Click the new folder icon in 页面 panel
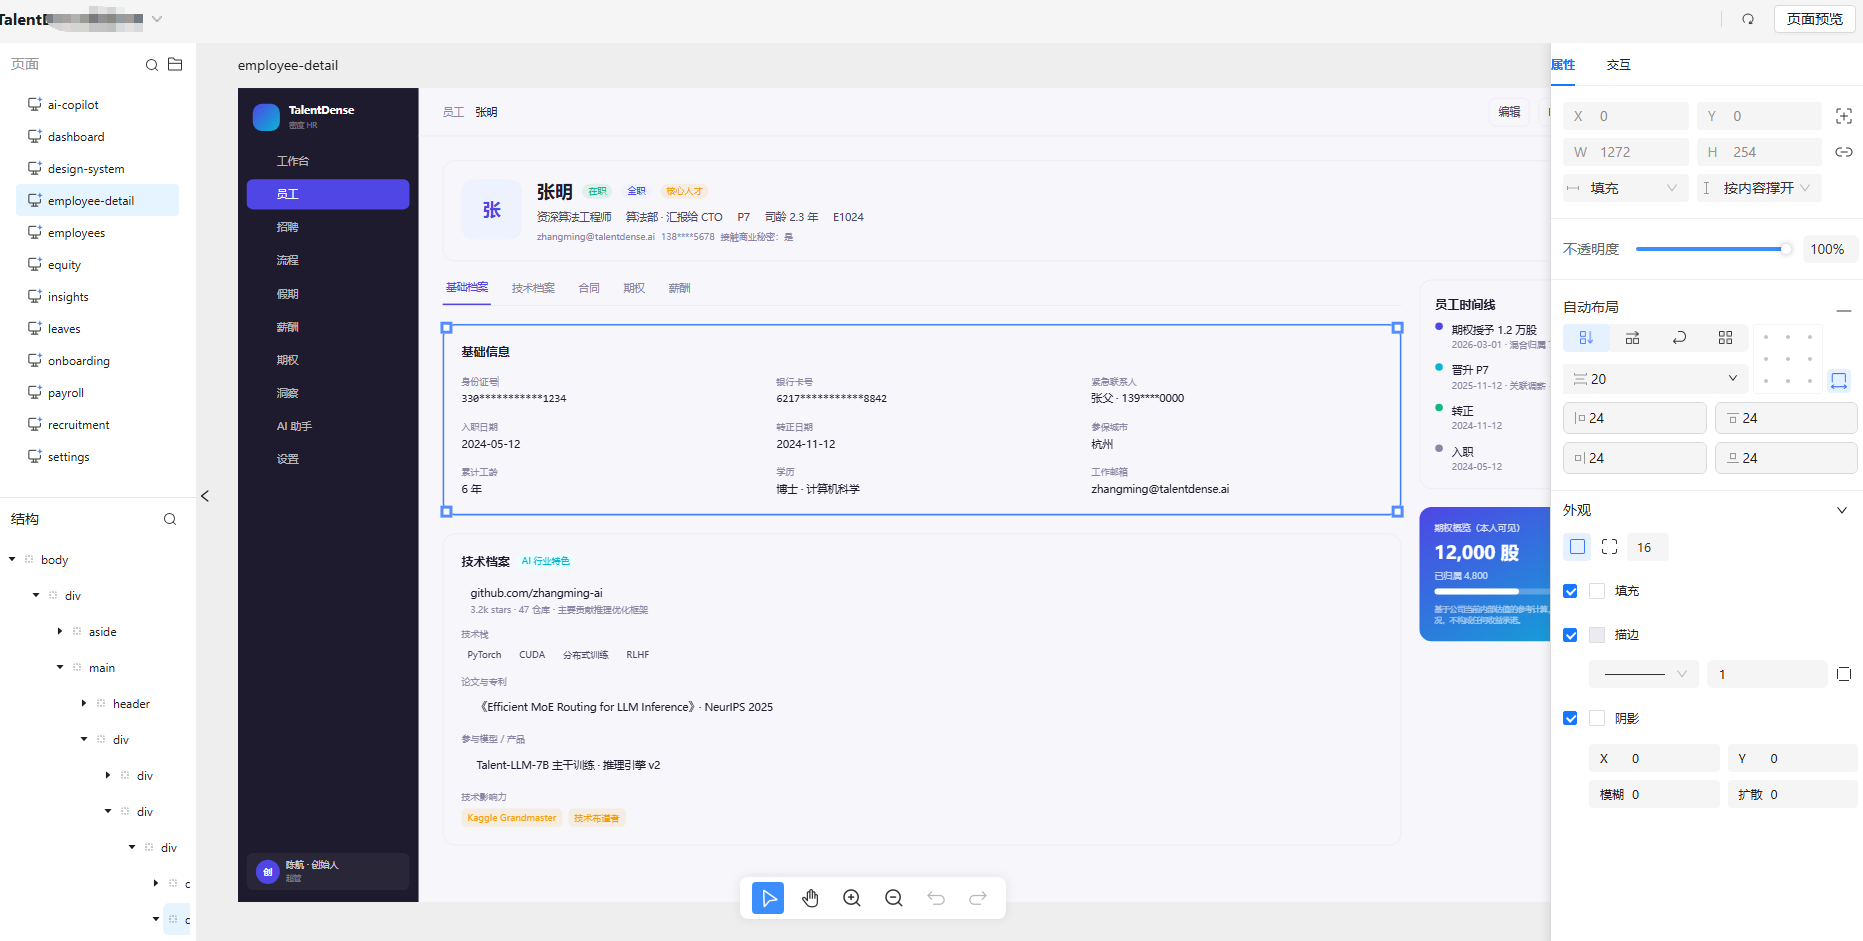 point(175,64)
